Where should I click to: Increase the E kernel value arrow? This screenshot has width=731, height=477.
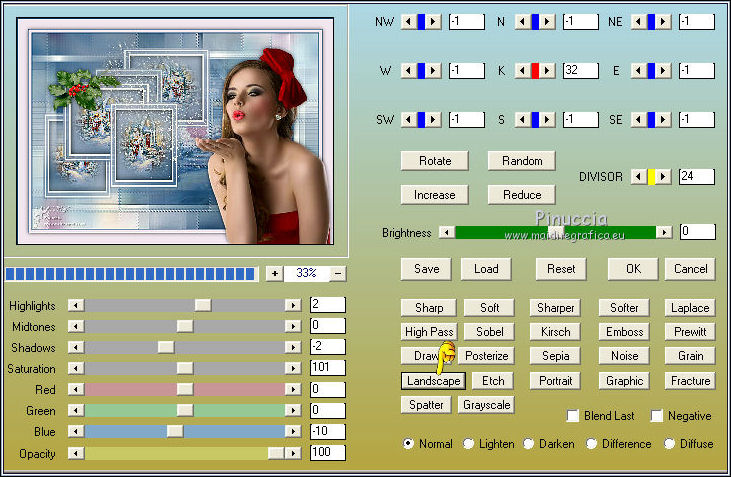(663, 71)
